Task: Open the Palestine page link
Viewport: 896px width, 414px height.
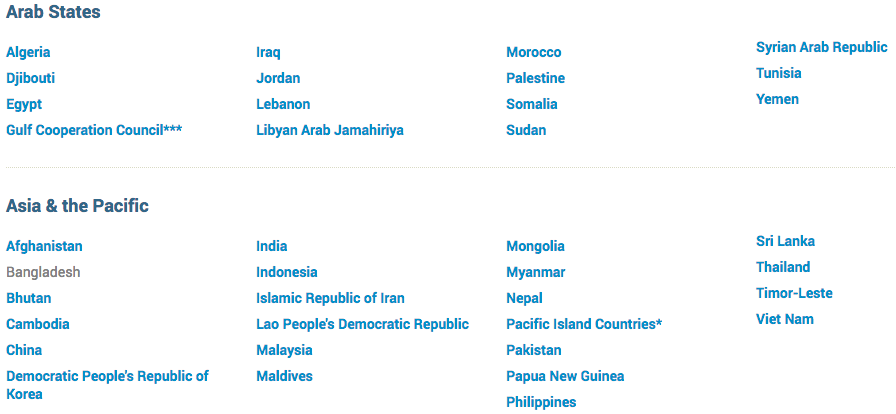Action: 535,78
